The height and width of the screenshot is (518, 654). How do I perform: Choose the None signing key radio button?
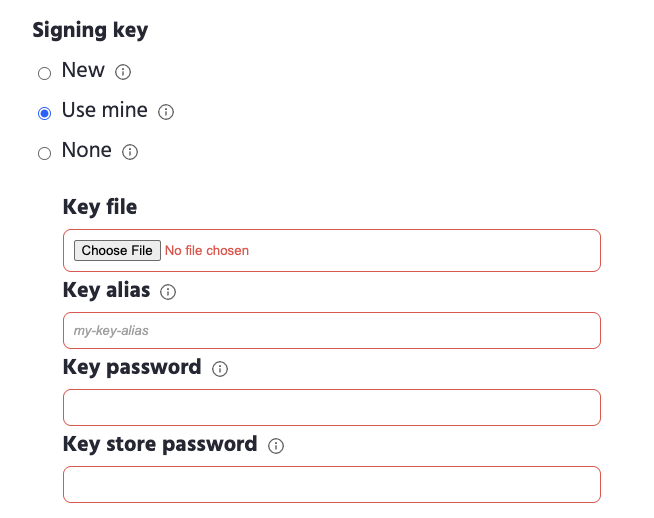44,153
